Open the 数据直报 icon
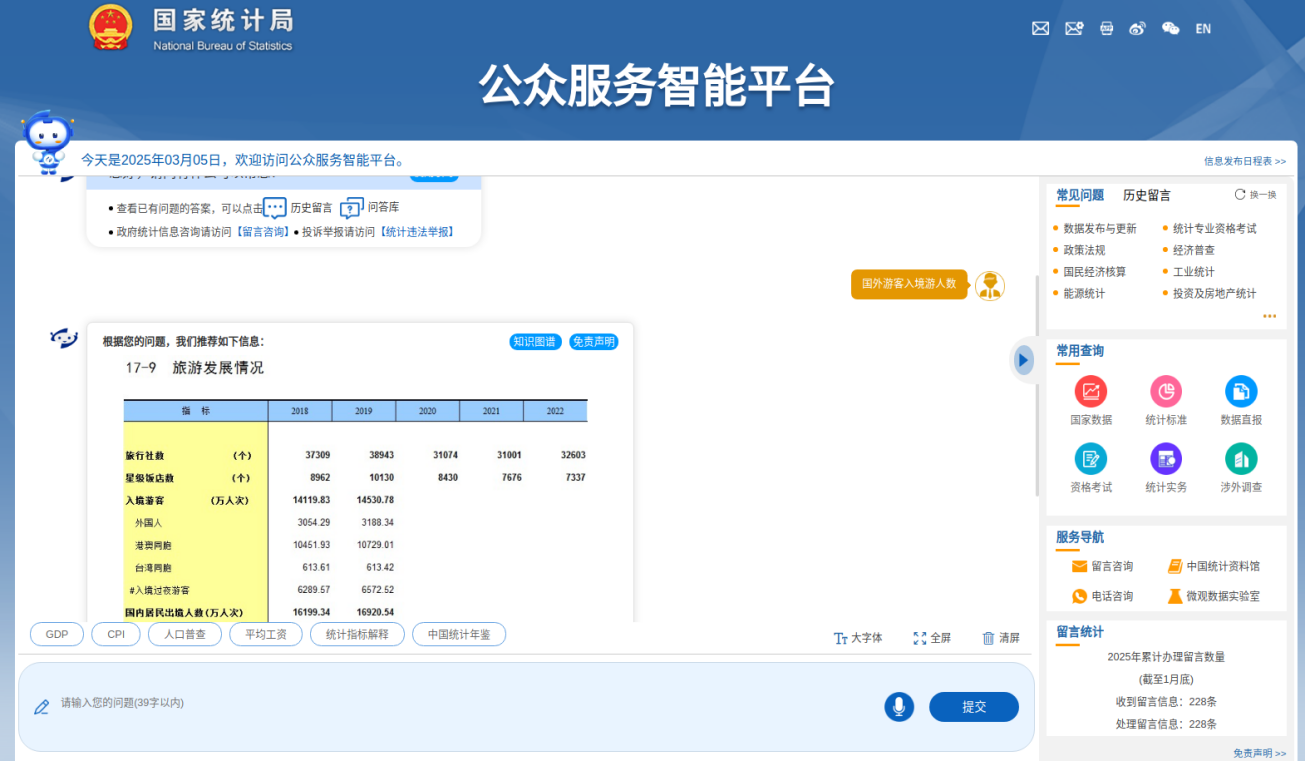1305x761 pixels. [1240, 391]
